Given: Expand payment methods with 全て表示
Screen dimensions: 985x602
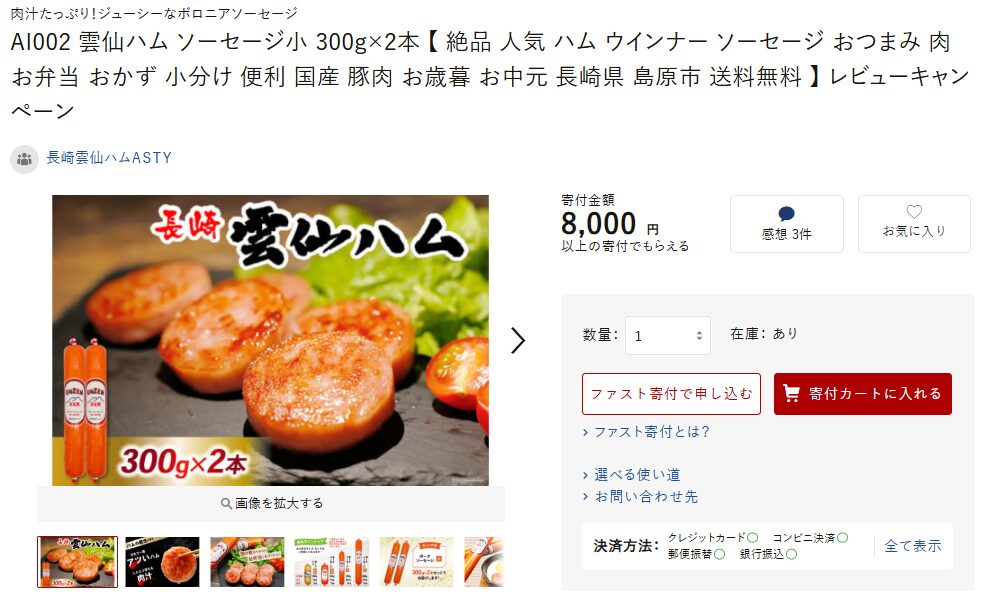Looking at the screenshot, I should point(913,546).
